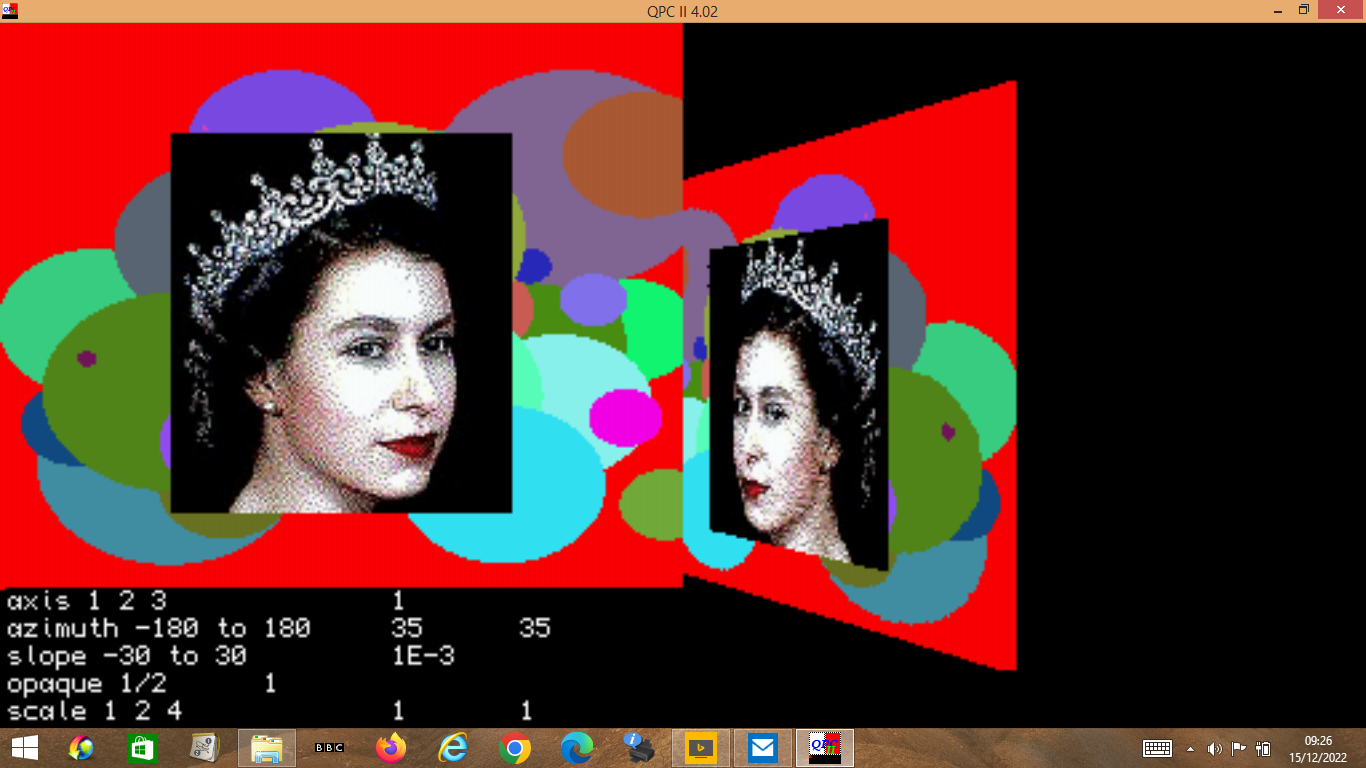
Task: Open File Explorer from the taskbar
Action: tap(267, 747)
